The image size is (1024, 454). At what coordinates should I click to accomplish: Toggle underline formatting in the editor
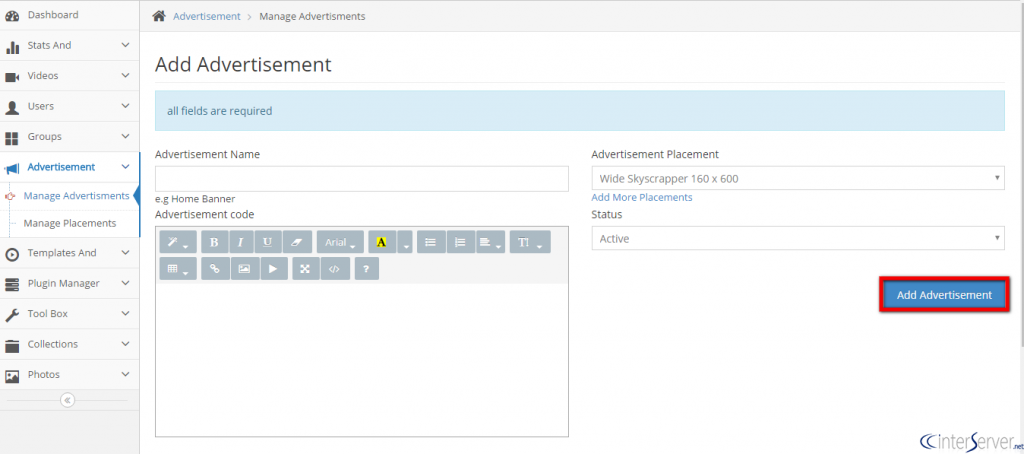pos(268,242)
